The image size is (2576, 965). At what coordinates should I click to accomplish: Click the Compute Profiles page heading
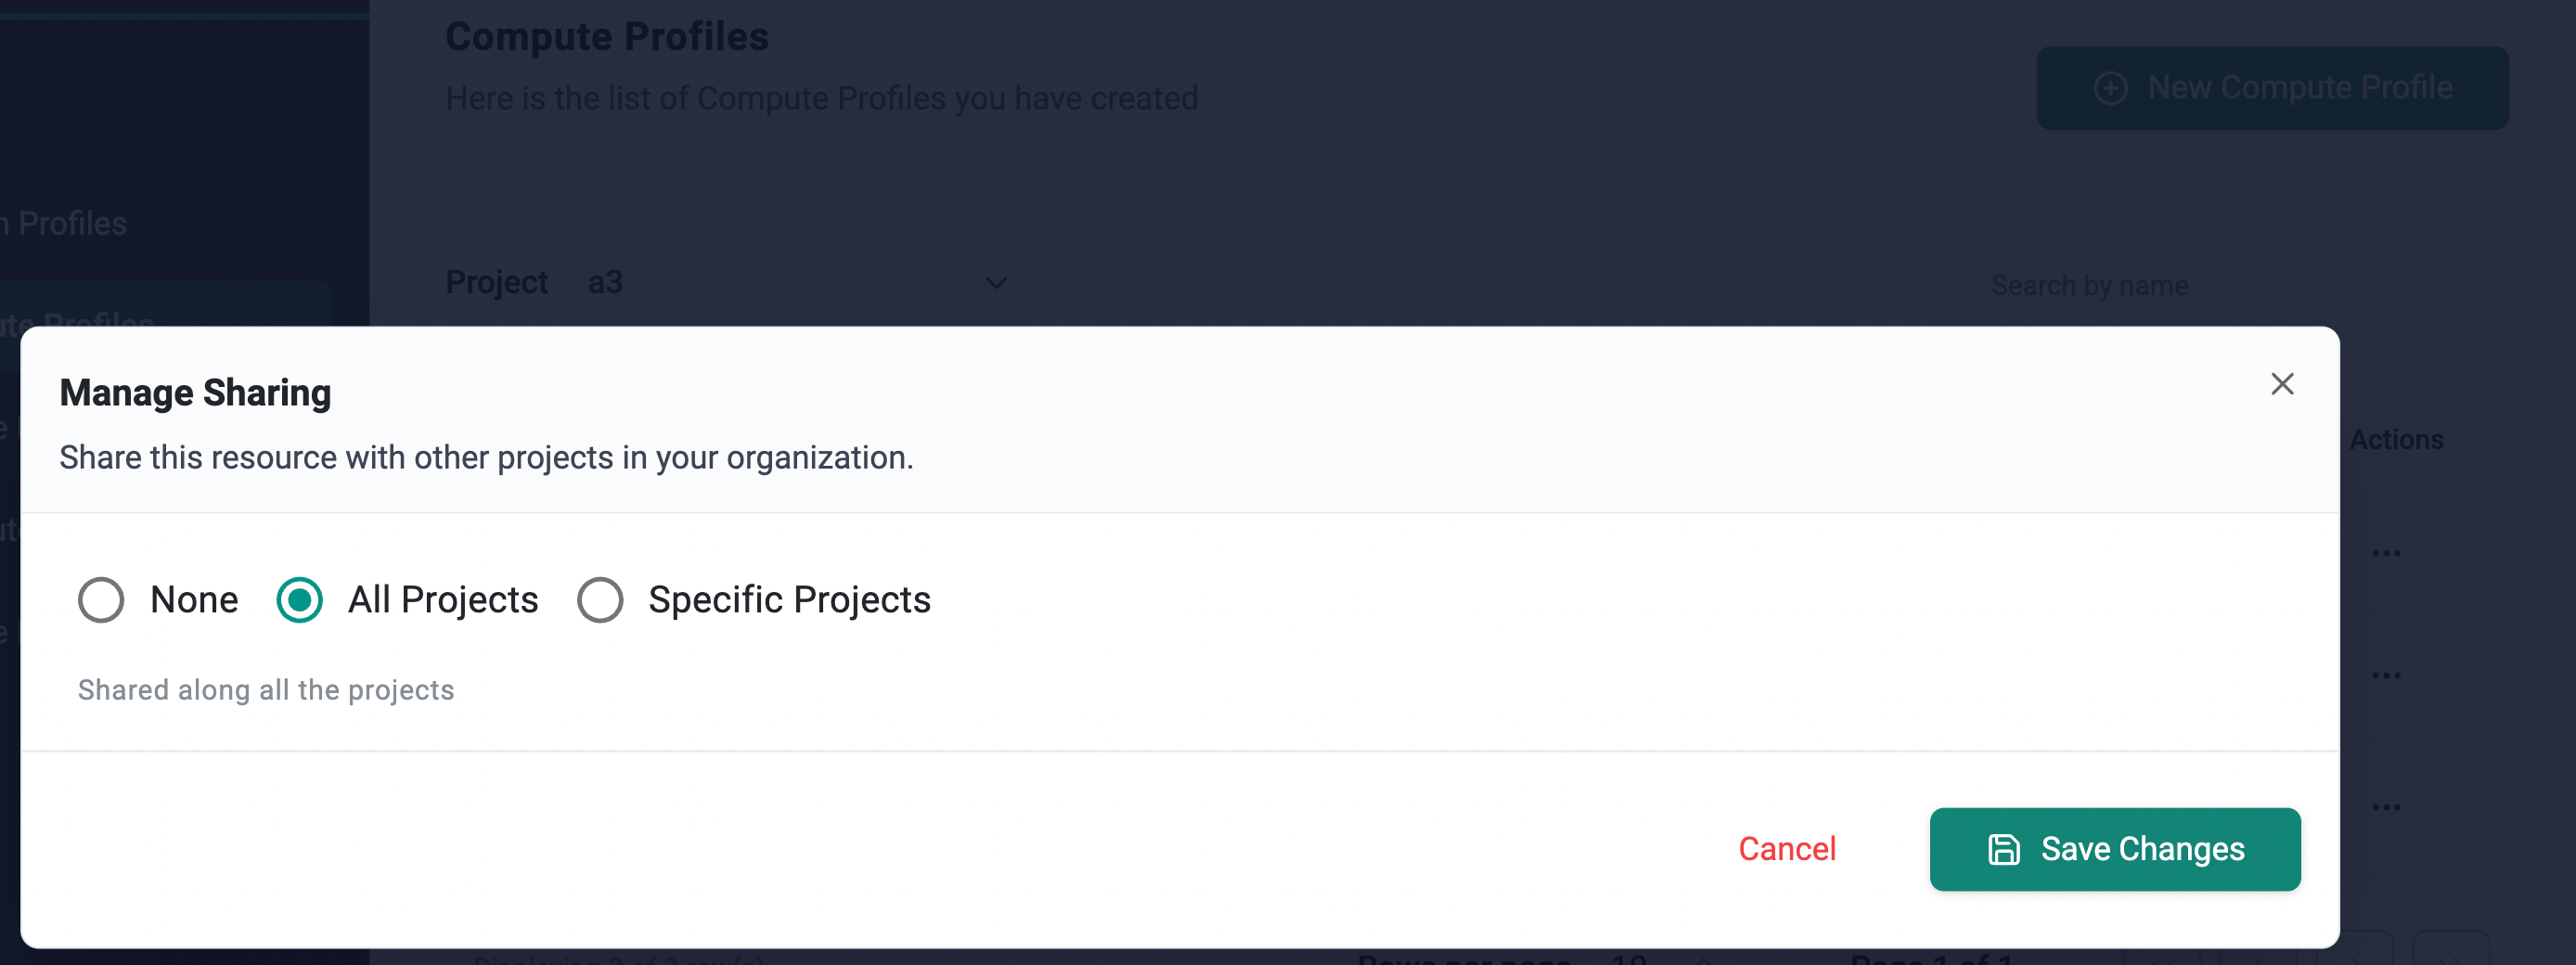607,36
